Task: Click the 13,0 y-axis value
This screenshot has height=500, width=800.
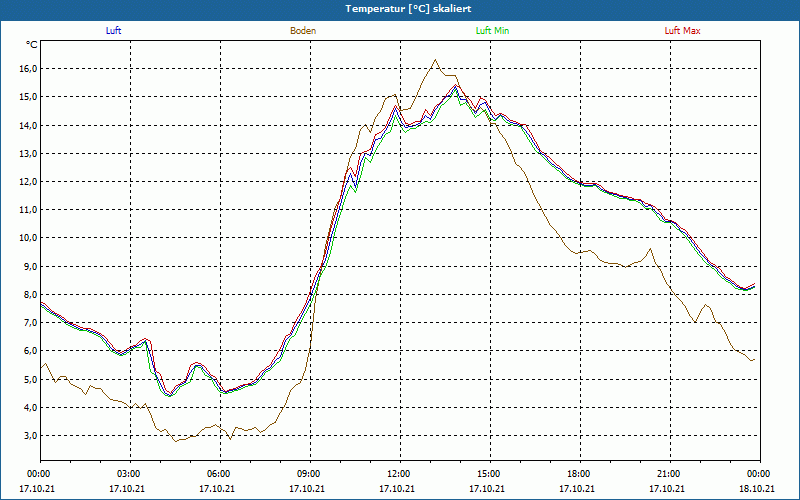Action: point(29,154)
